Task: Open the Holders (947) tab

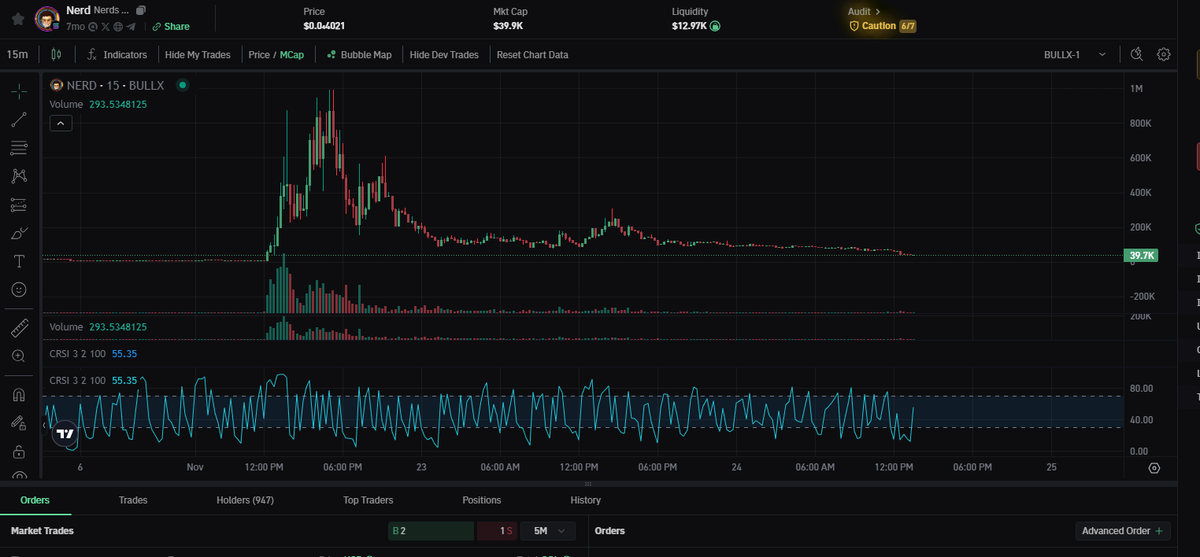Action: pos(245,500)
